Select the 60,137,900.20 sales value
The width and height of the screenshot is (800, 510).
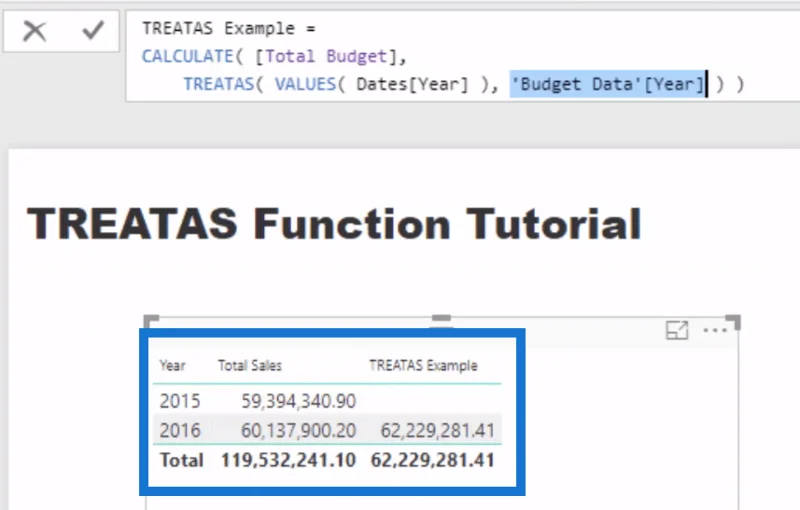(298, 431)
